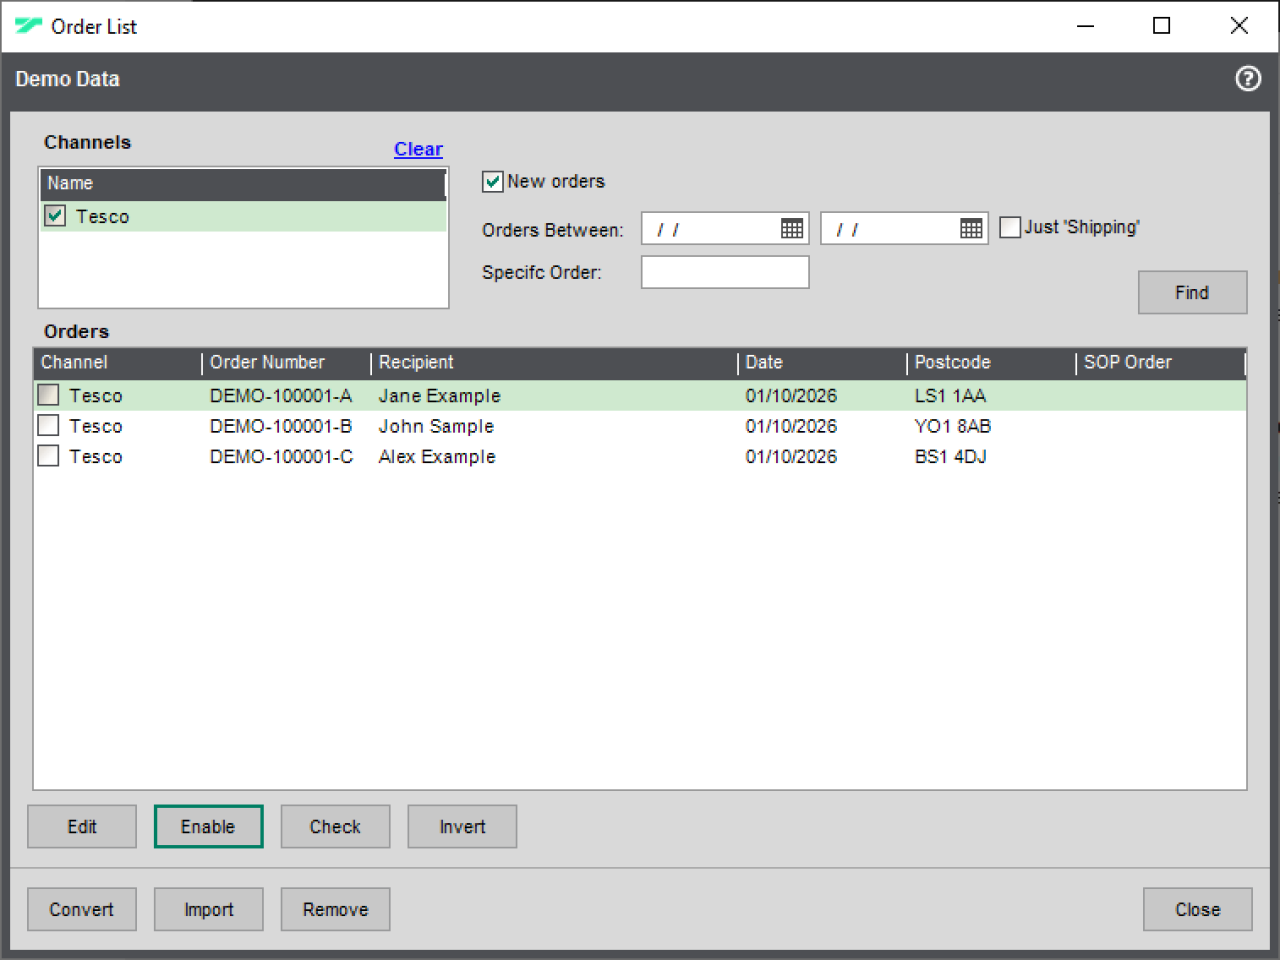1280x960 pixels.
Task: Select the Alex Example recipient cell
Action: [x=437, y=457]
